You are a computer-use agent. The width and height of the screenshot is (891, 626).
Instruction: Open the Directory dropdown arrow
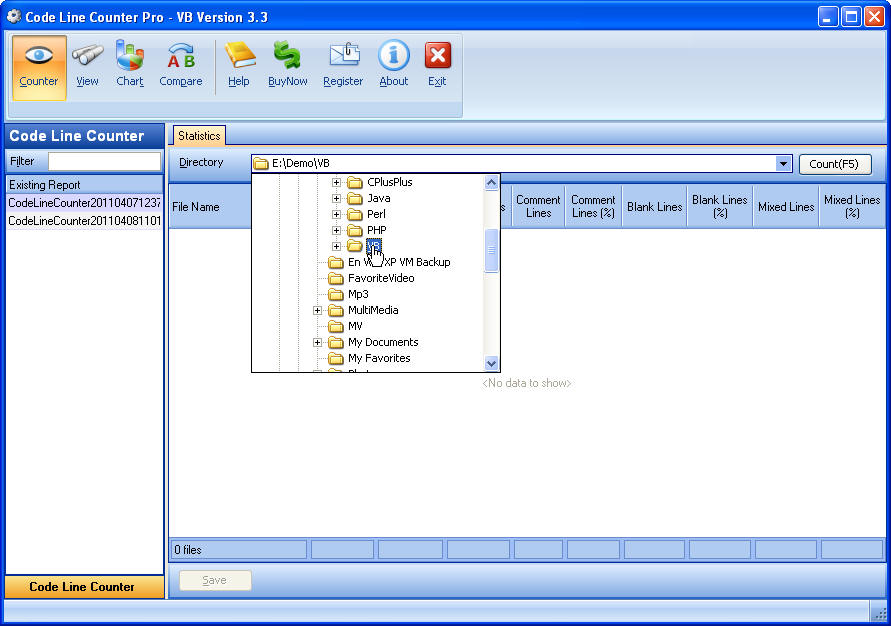pos(783,164)
